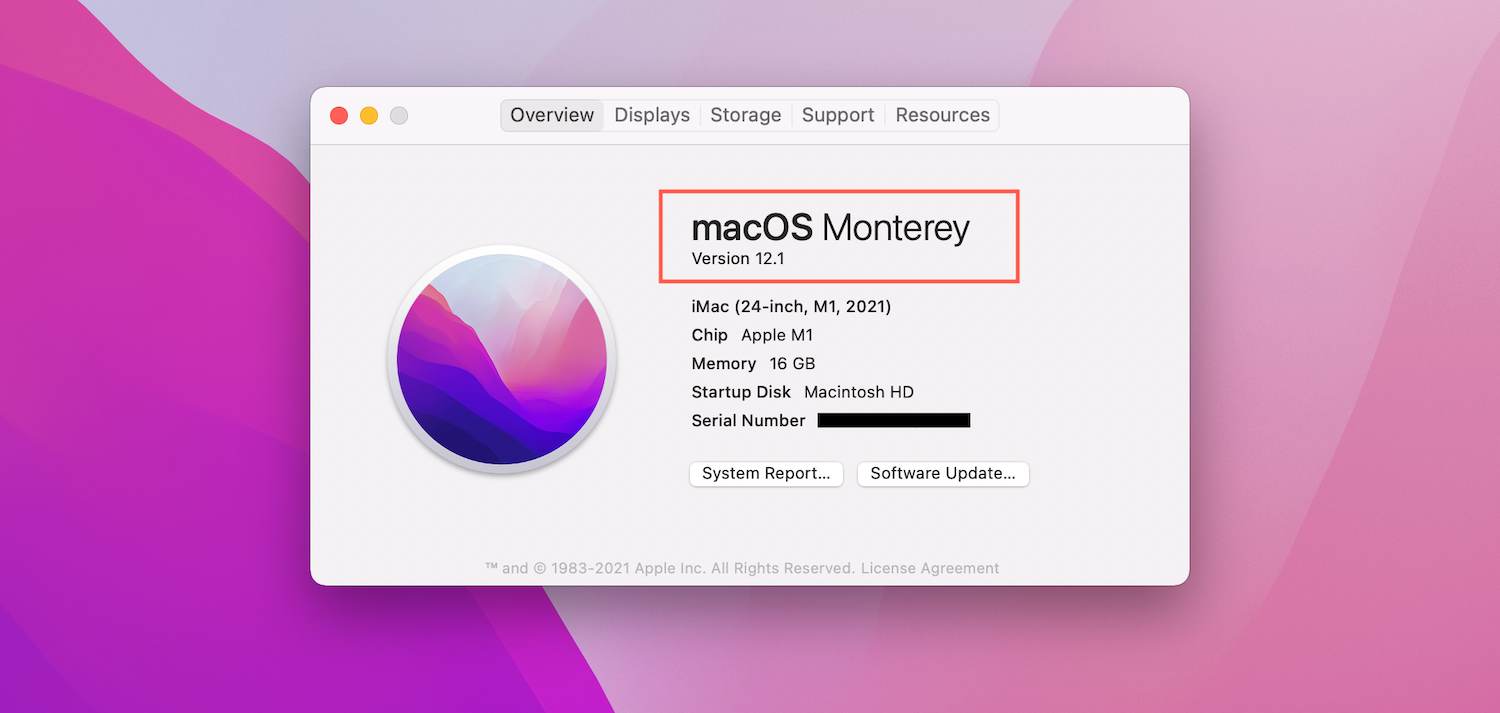This screenshot has width=1500, height=713.
Task: Open Software Update
Action: tap(943, 474)
